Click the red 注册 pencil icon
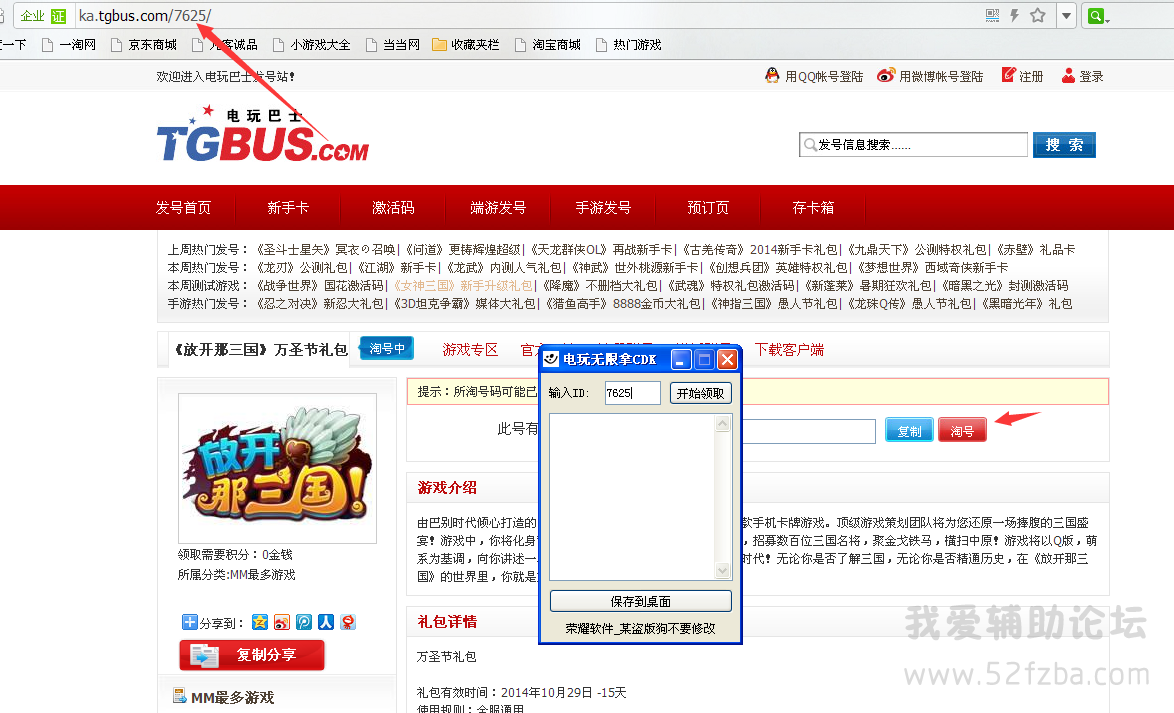 (1009, 75)
